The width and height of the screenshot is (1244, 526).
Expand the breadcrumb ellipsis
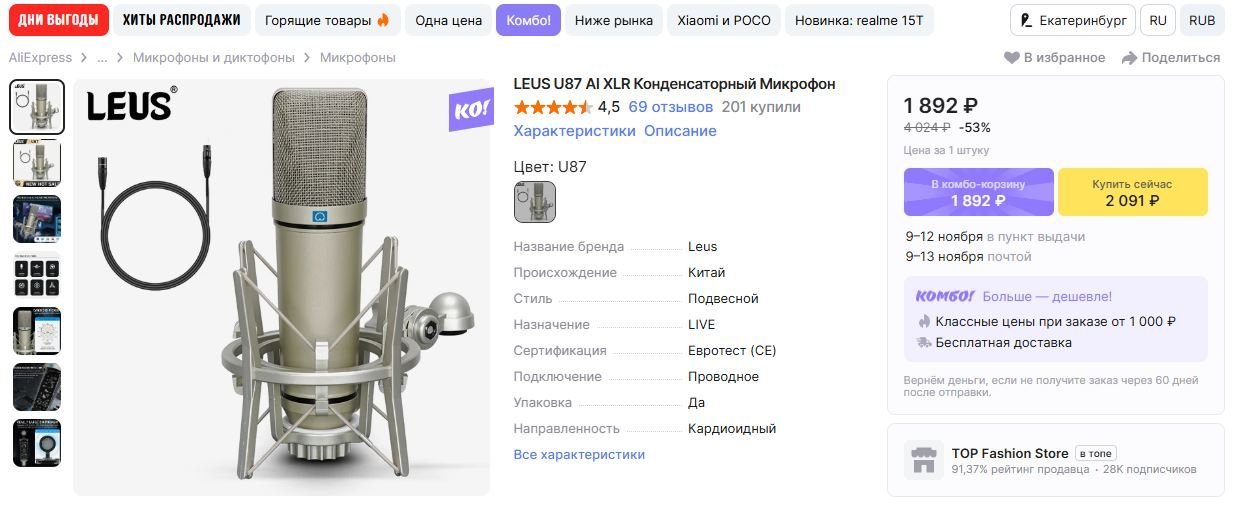[102, 58]
